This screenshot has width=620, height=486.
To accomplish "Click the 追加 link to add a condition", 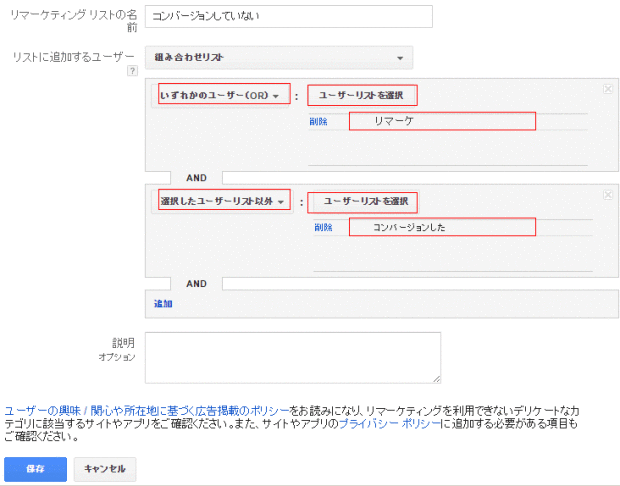I will pos(163,303).
